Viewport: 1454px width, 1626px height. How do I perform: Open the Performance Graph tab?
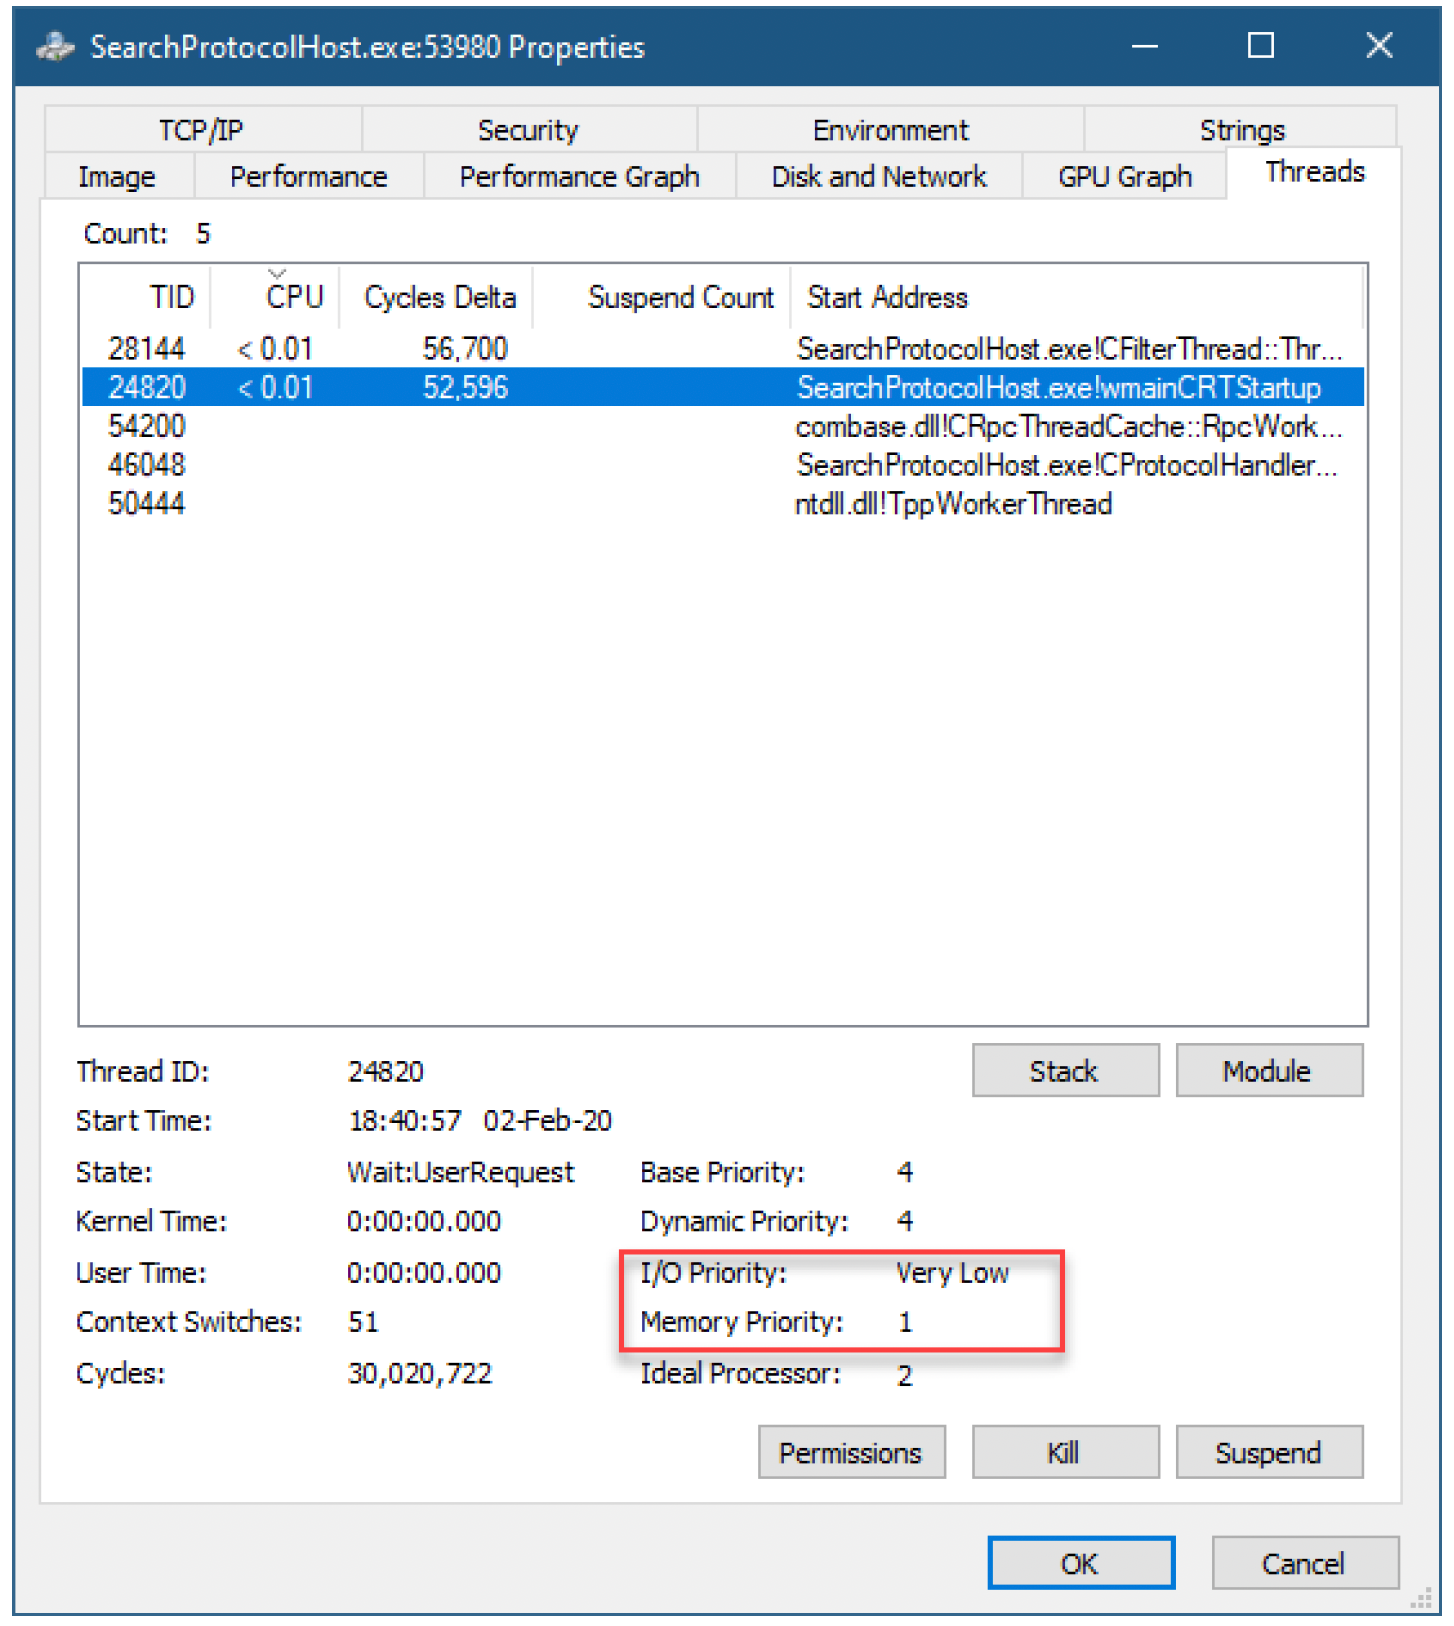pyautogui.click(x=579, y=177)
